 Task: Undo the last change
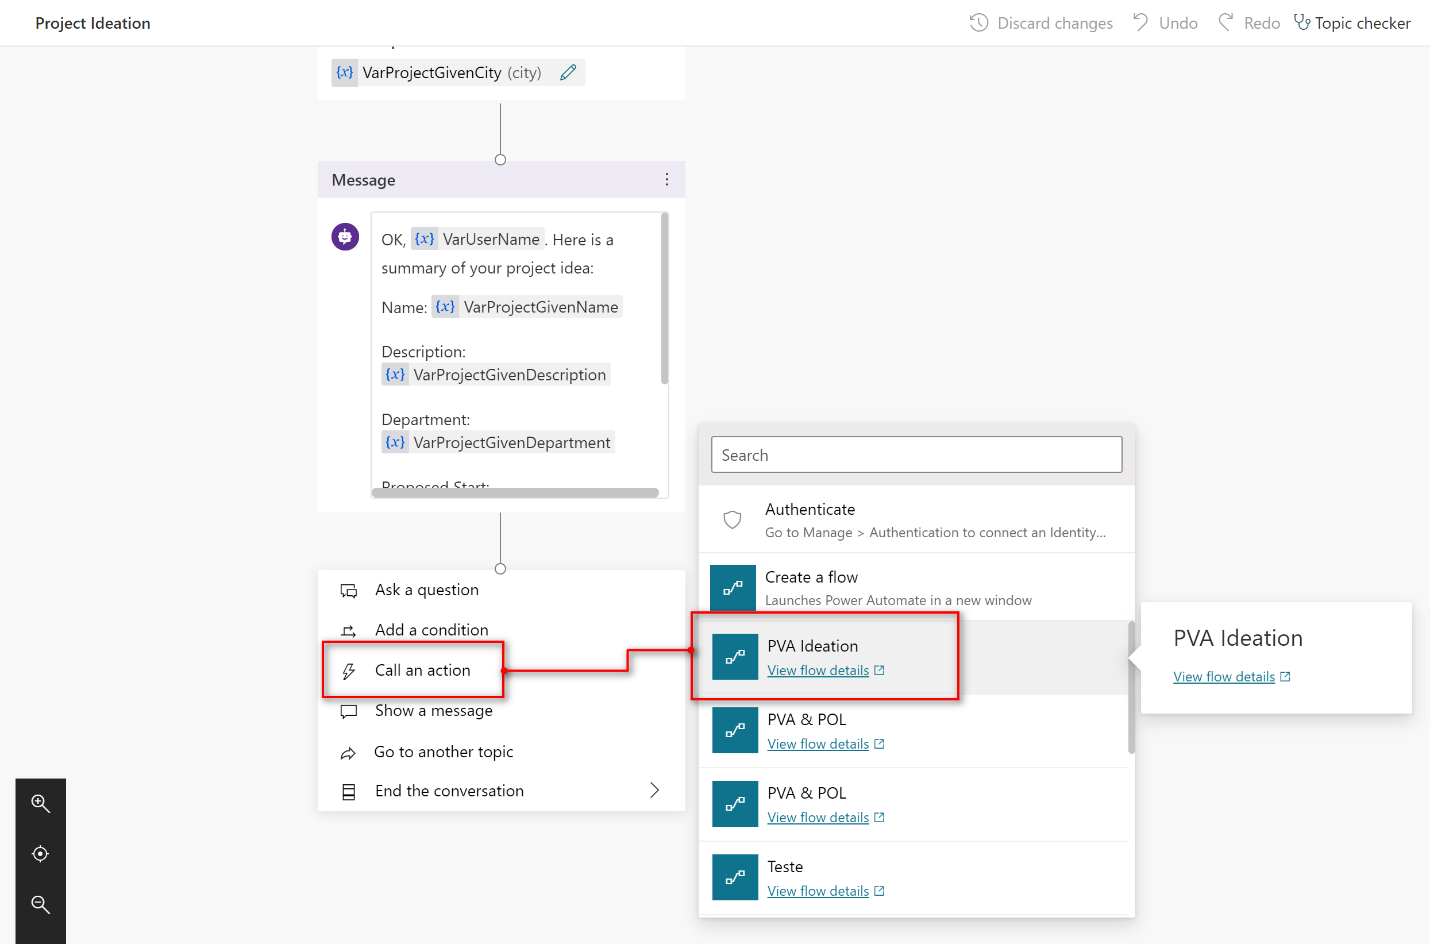tap(1165, 22)
